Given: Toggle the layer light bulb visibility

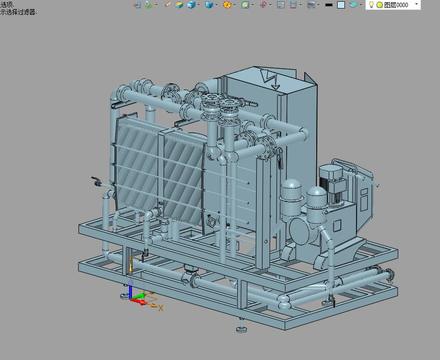Looking at the screenshot, I should coord(371,5).
